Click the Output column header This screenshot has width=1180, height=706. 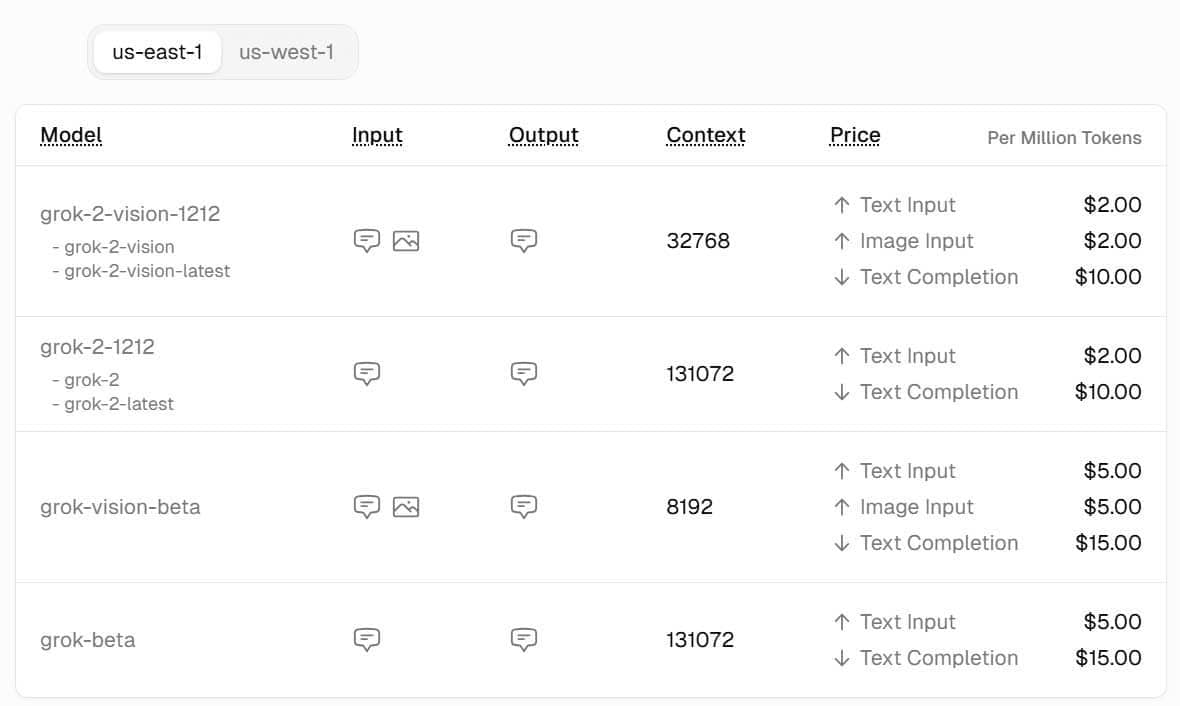pos(544,135)
